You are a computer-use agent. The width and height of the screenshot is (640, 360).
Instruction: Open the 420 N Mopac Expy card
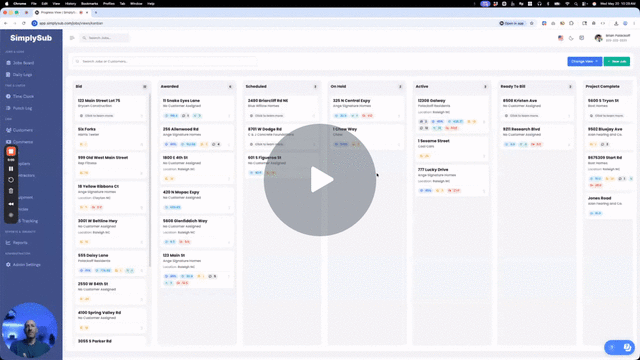coord(197,200)
